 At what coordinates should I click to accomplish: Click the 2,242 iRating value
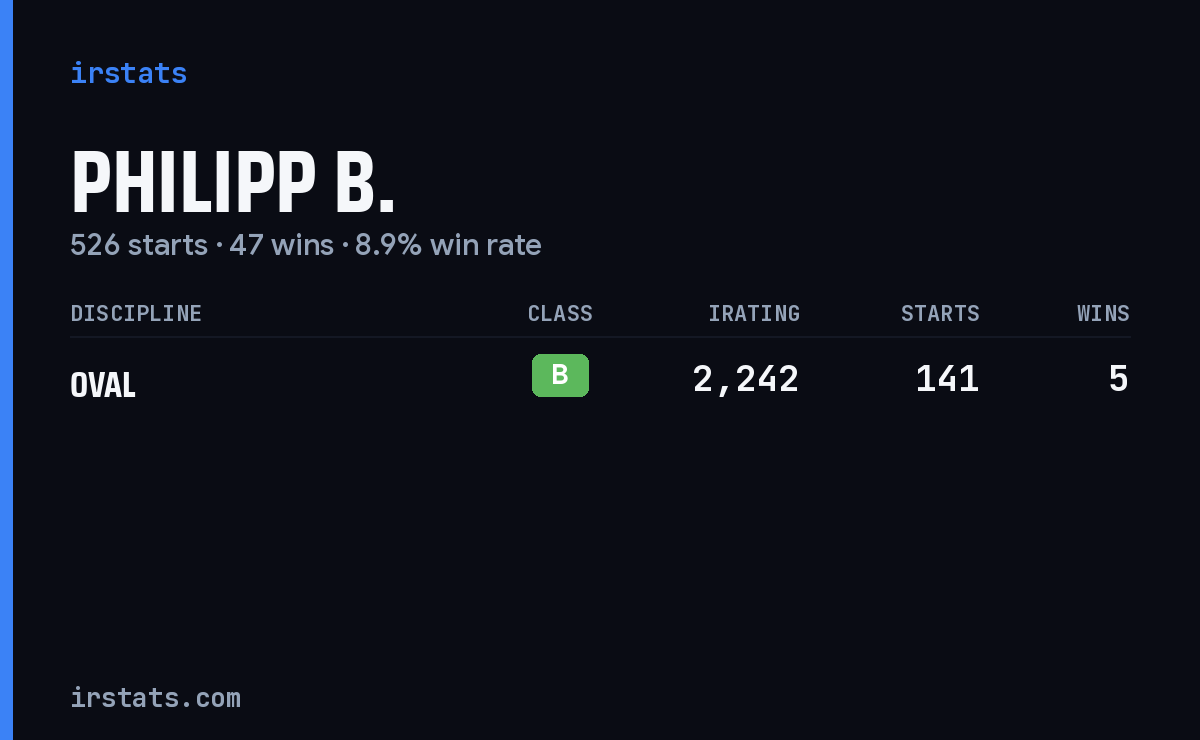point(746,380)
